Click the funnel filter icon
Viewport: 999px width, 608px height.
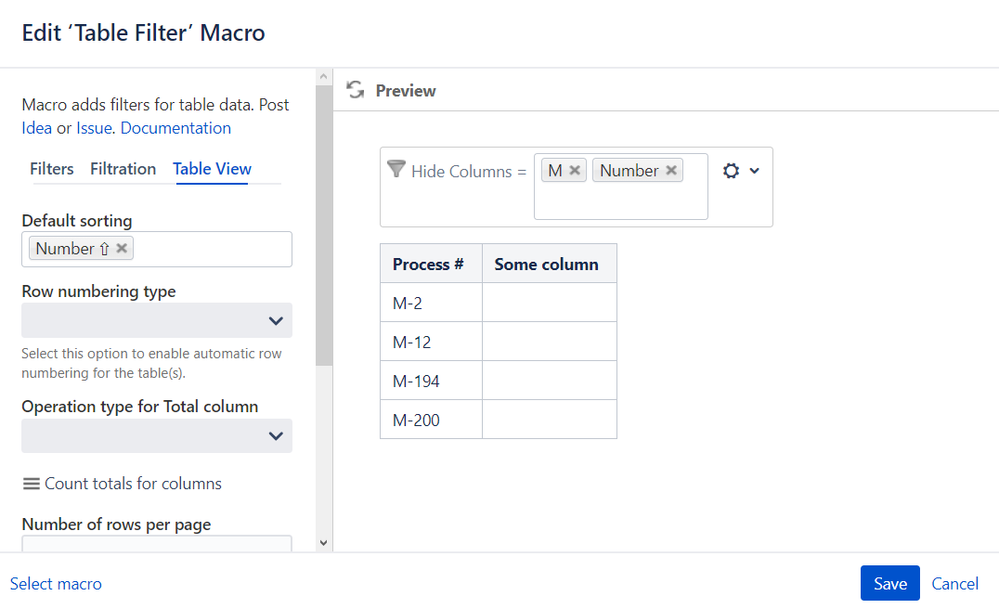click(x=396, y=169)
